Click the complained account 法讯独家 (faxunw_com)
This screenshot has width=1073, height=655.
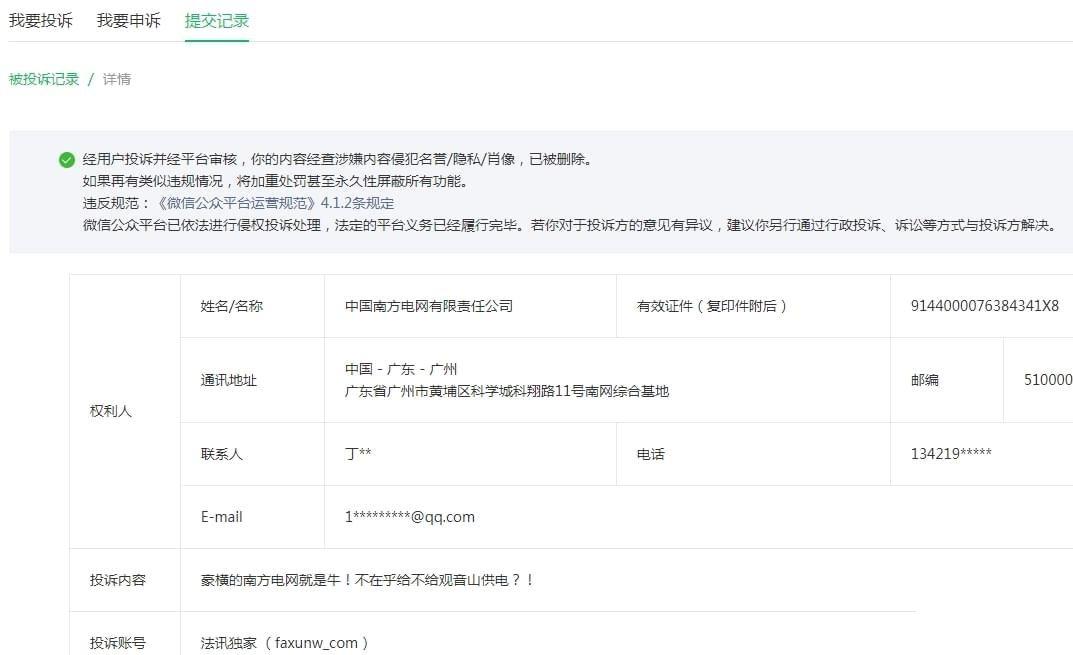click(285, 643)
